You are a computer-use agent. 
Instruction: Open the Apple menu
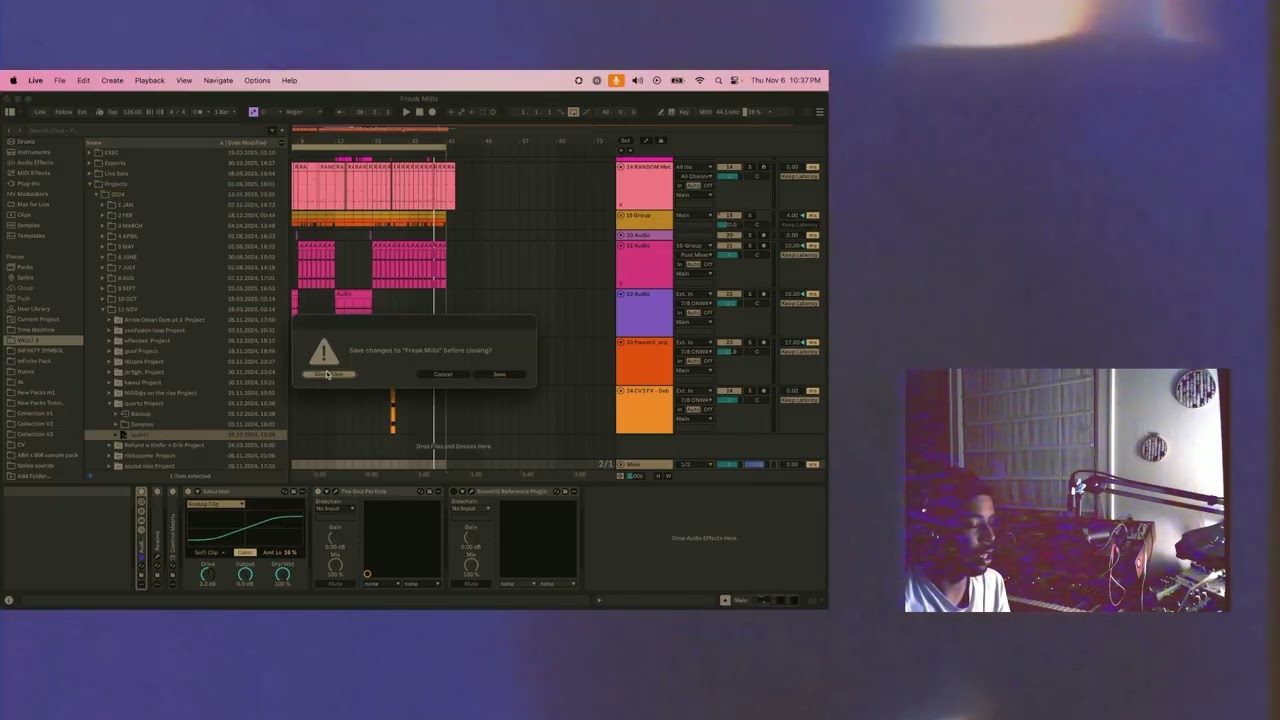[x=13, y=80]
